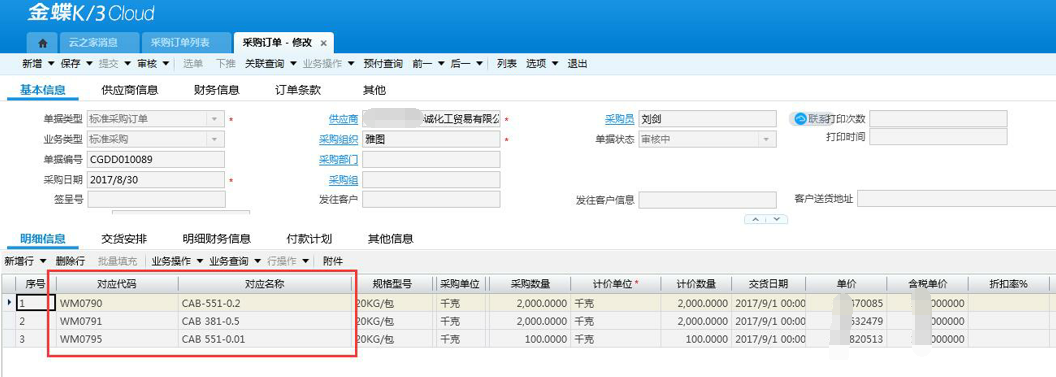Go to previous record with 前一
This screenshot has height=377, width=1056.
(x=422, y=64)
